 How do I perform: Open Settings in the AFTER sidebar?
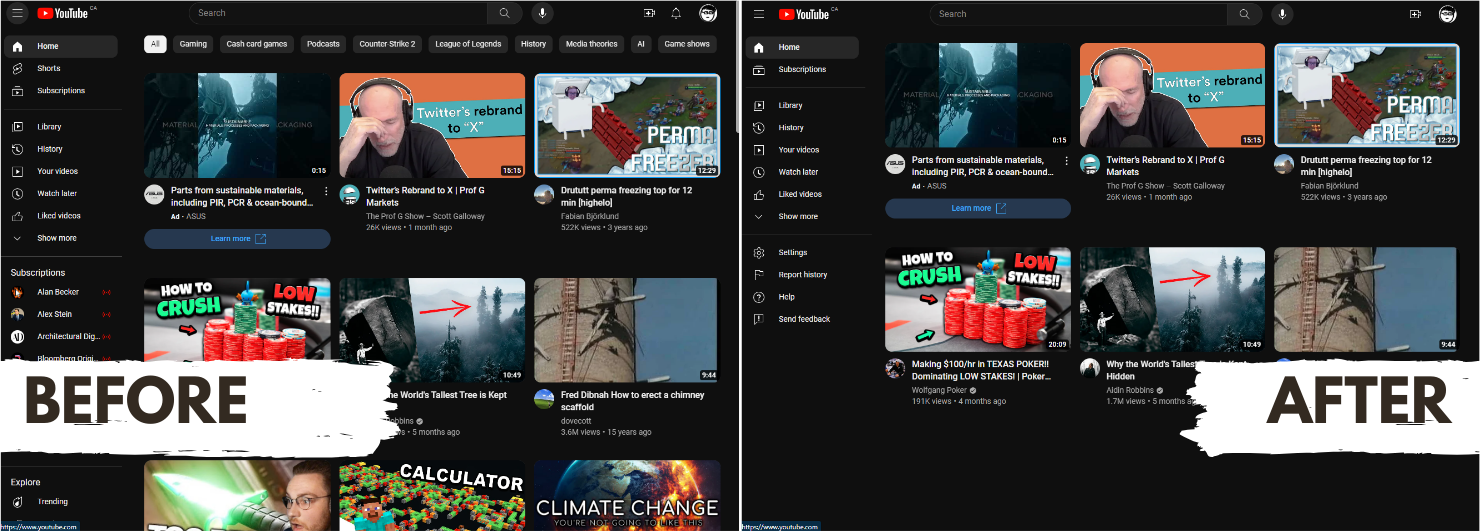click(802, 252)
